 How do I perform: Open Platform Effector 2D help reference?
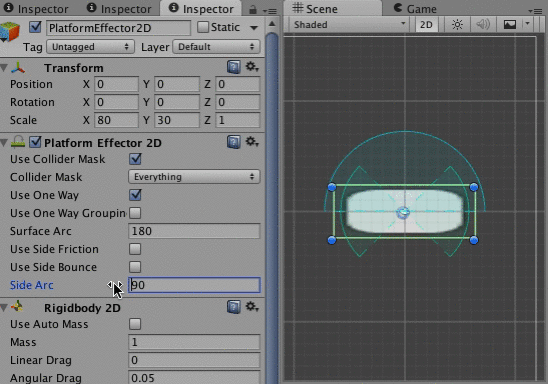pyautogui.click(x=233, y=142)
